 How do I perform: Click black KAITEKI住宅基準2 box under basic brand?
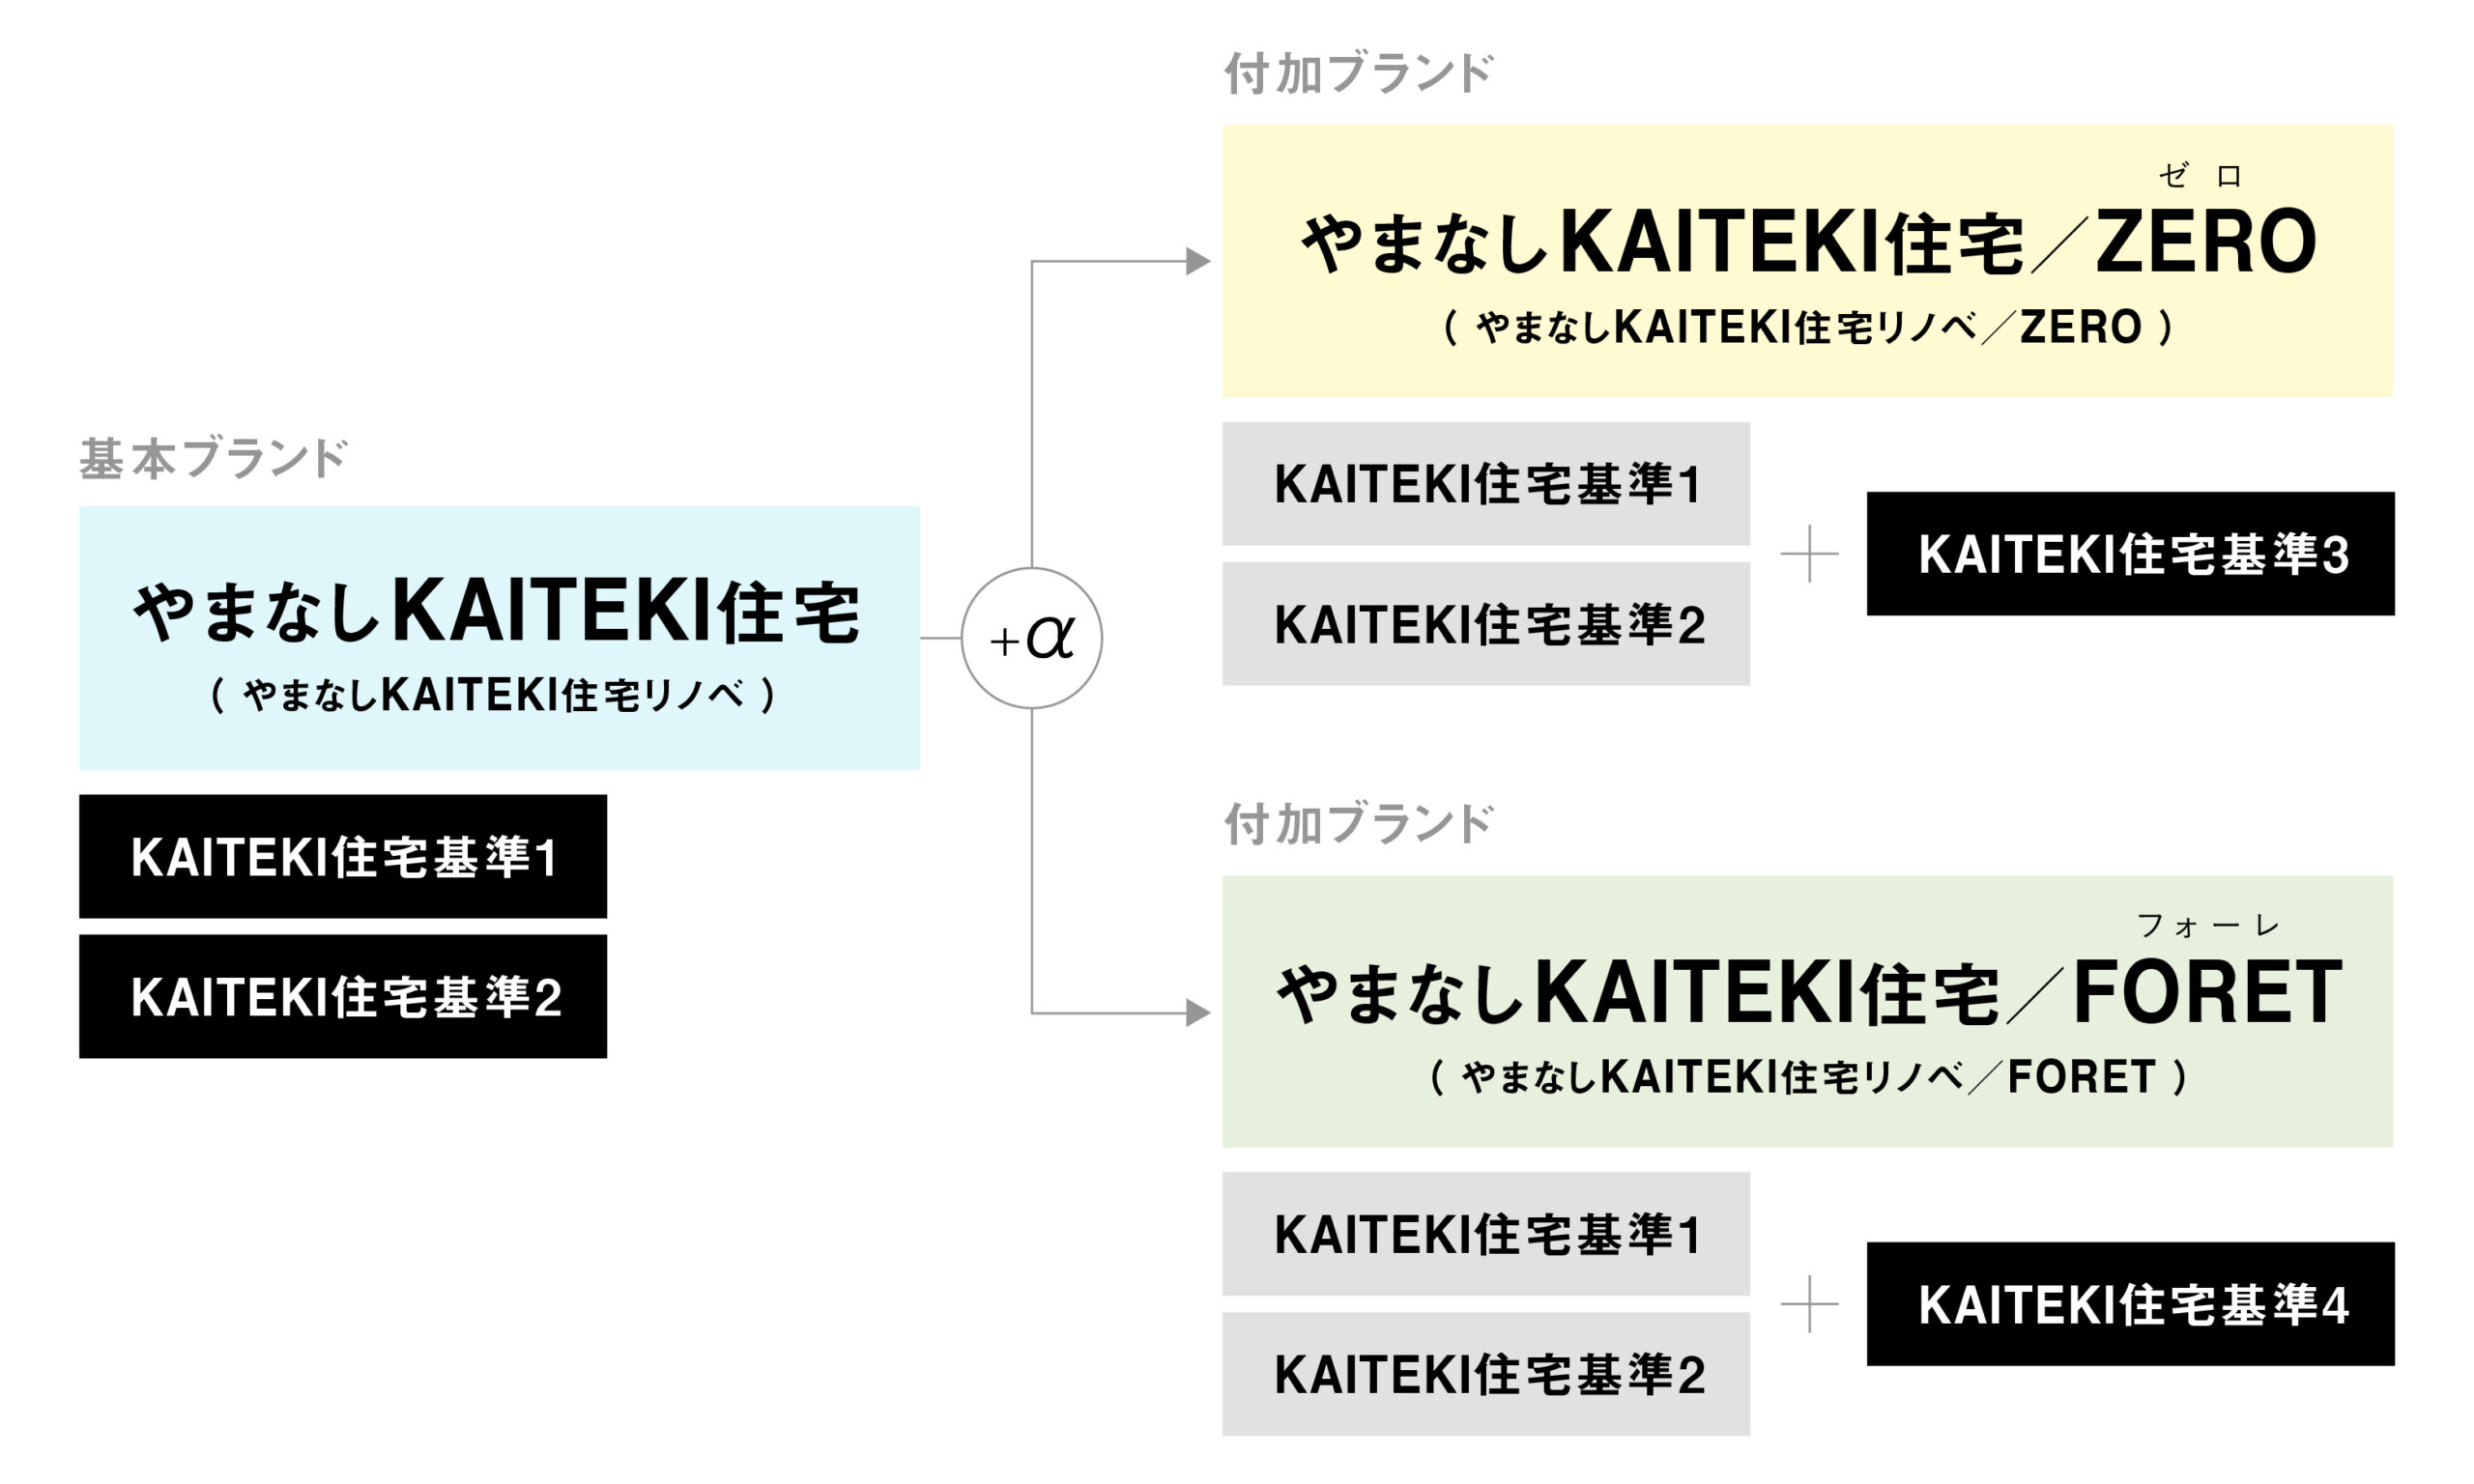[x=343, y=996]
